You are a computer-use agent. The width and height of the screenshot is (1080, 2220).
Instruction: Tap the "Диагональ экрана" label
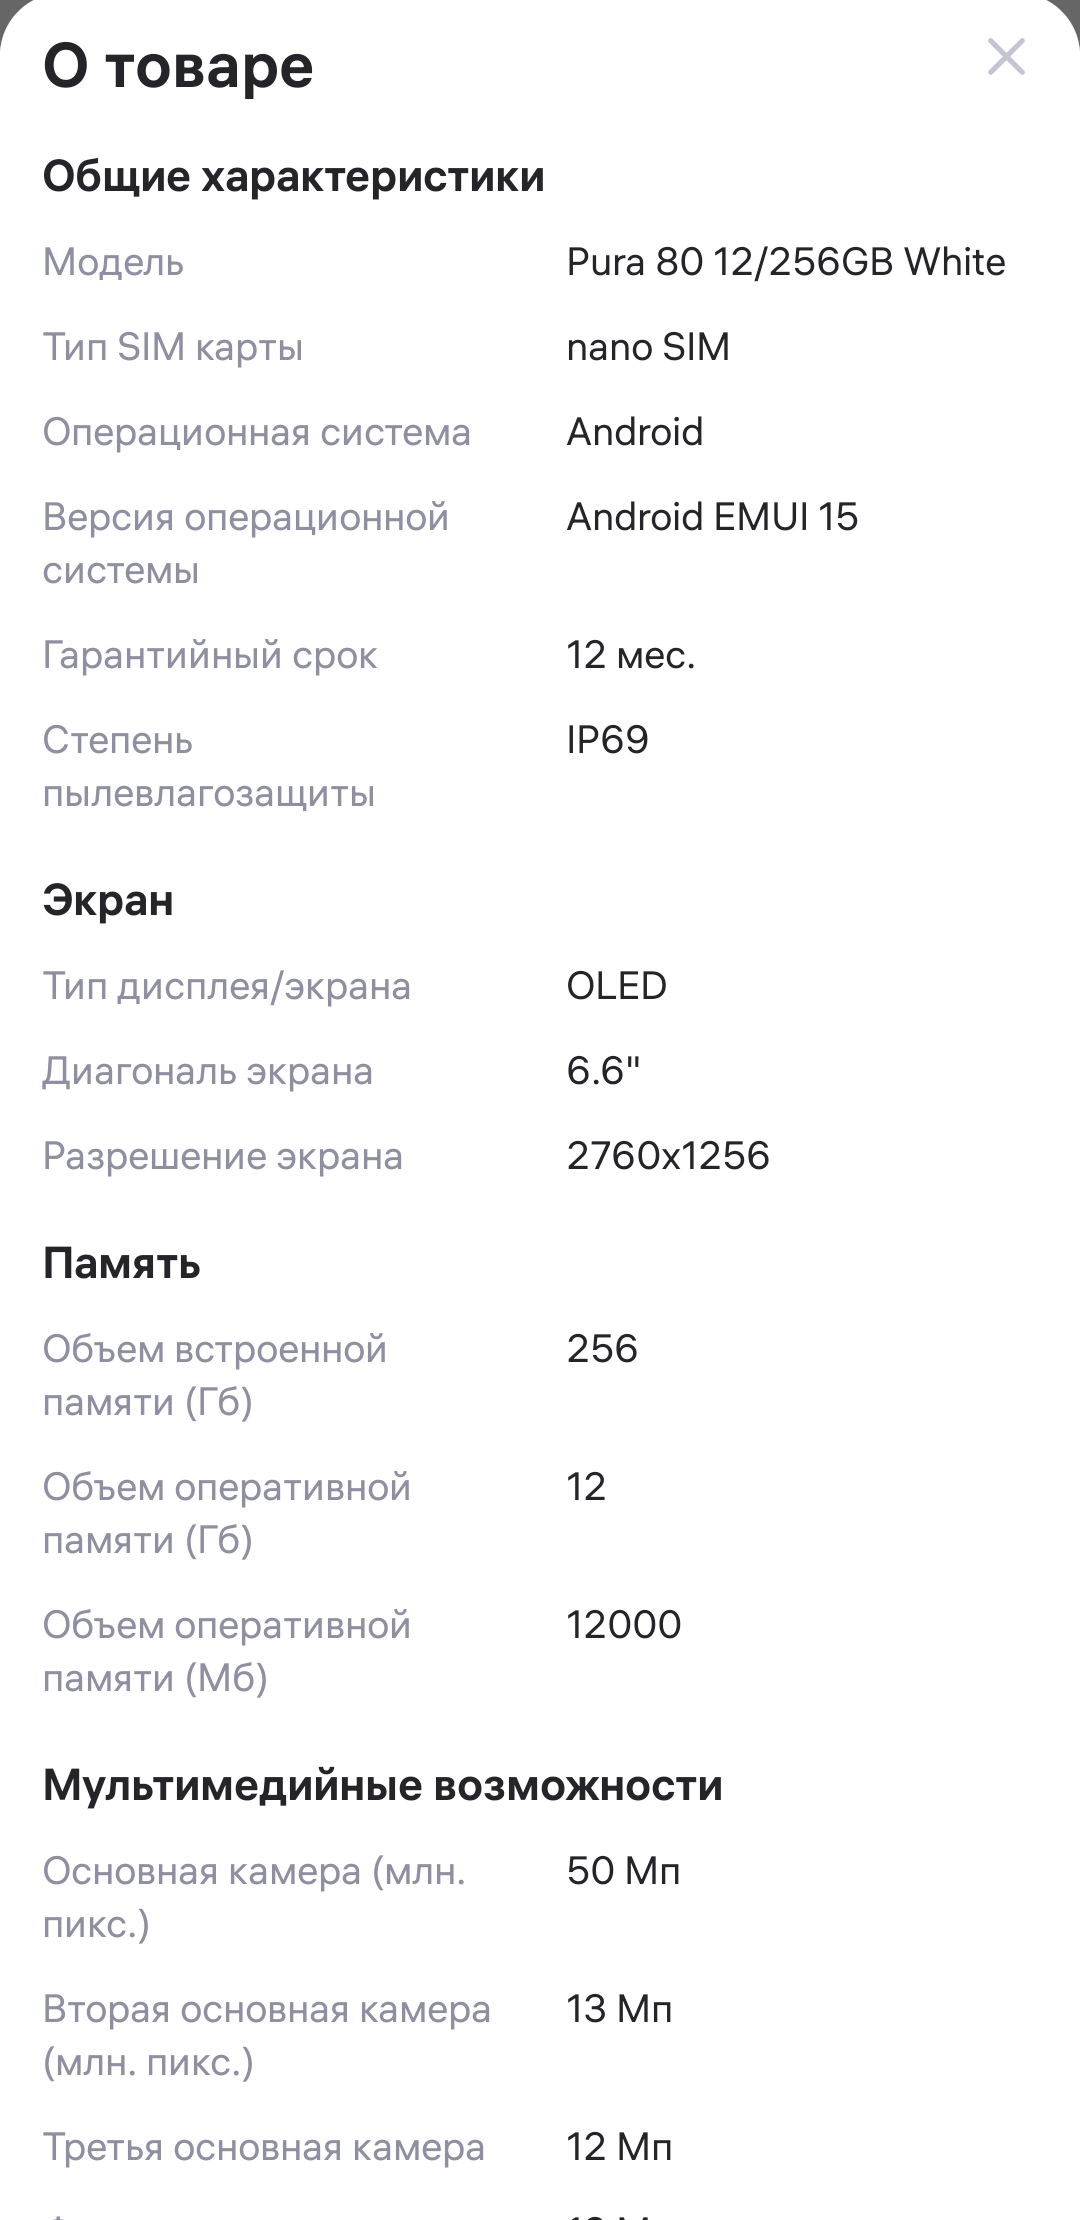point(208,1071)
